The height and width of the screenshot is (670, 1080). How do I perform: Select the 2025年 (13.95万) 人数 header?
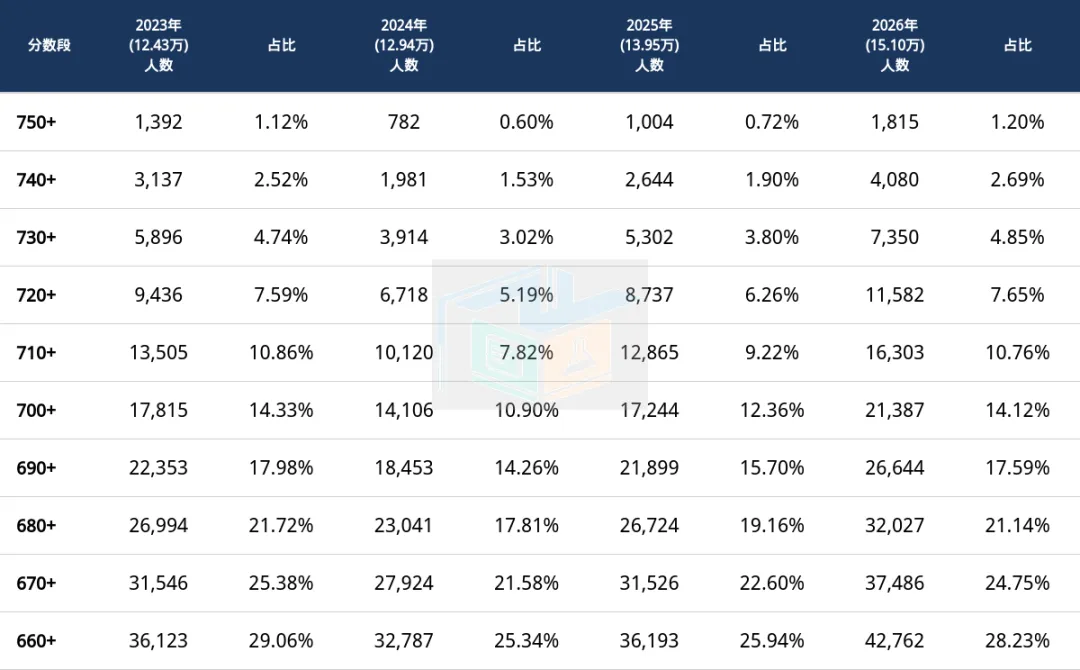(649, 45)
